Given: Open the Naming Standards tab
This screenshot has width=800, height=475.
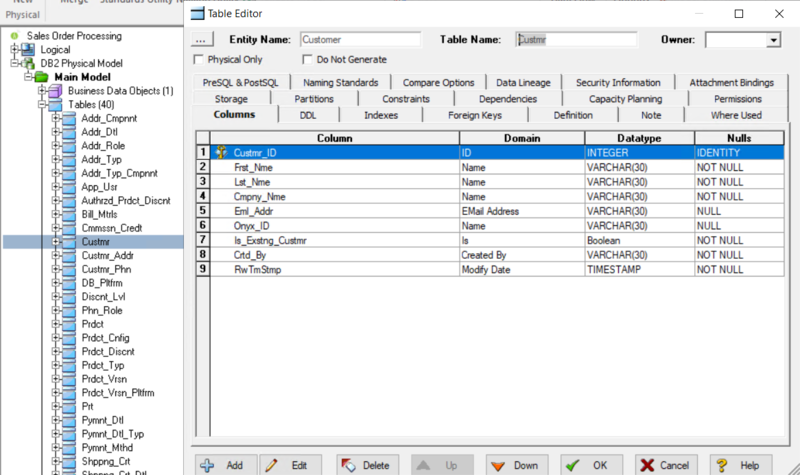Looking at the screenshot, I should 341,83.
